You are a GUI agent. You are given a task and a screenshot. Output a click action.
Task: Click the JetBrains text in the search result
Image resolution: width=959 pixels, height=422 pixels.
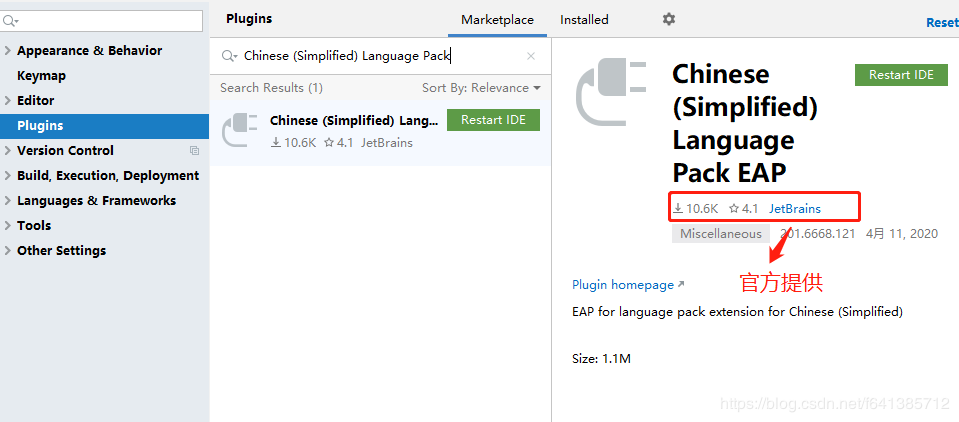(387, 143)
